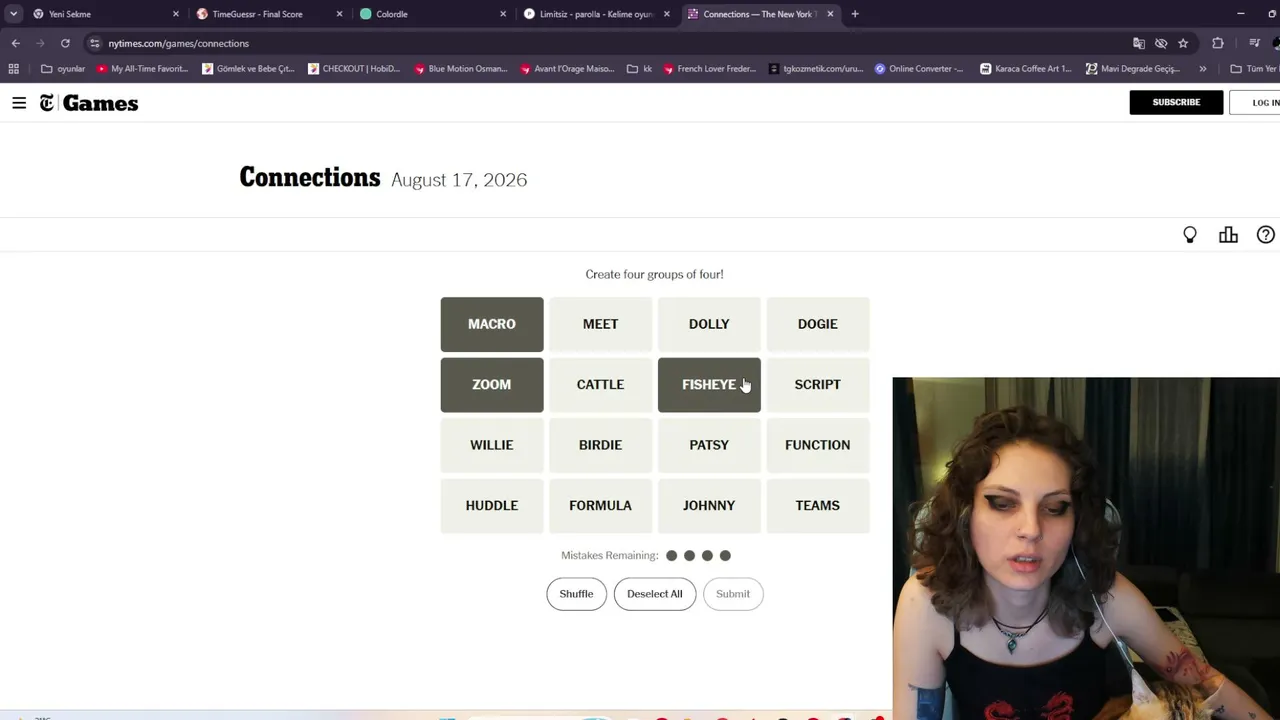Shuffle the word tiles
The height and width of the screenshot is (720, 1280).
point(576,594)
